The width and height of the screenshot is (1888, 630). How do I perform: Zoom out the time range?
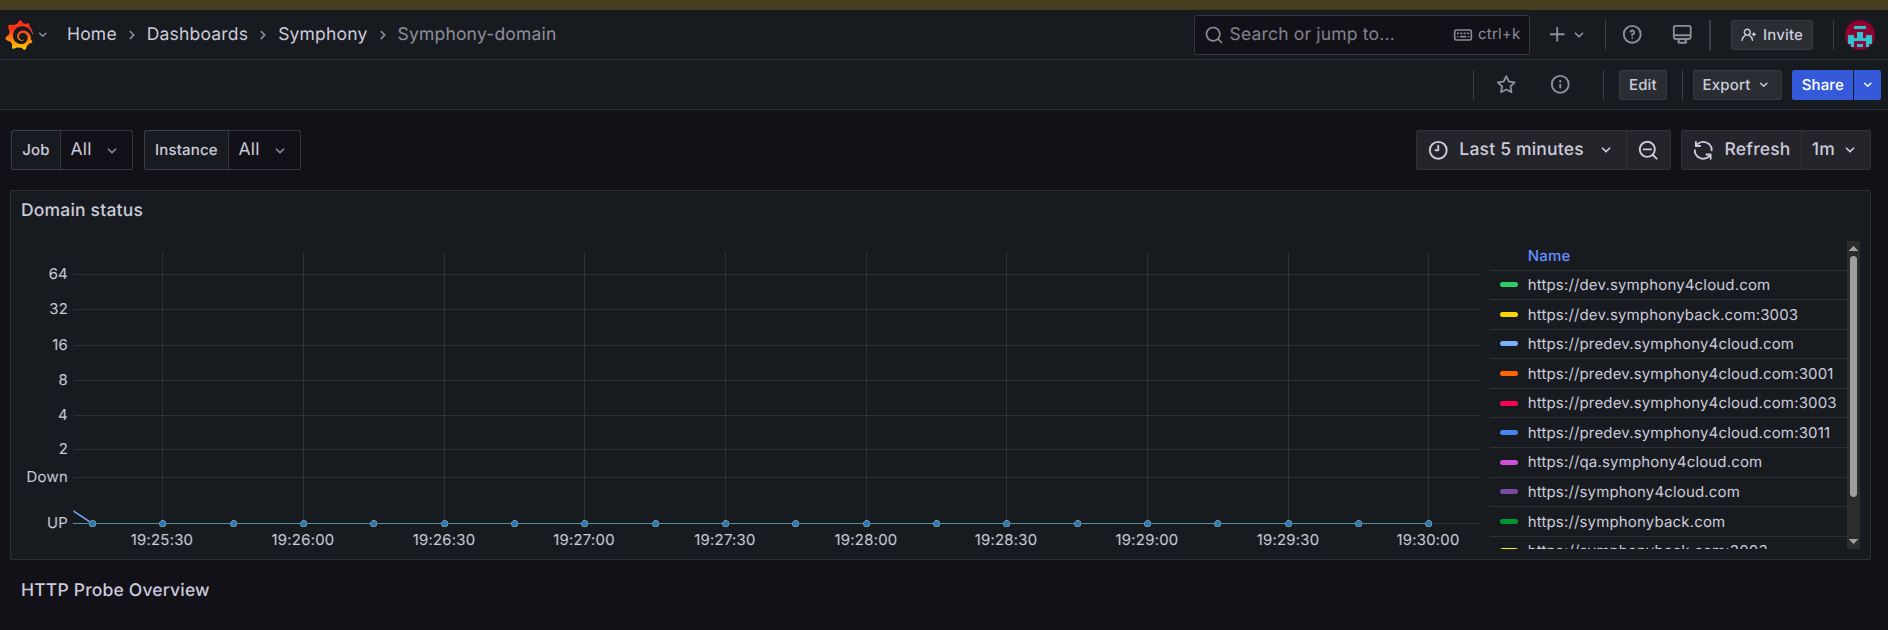[1648, 150]
